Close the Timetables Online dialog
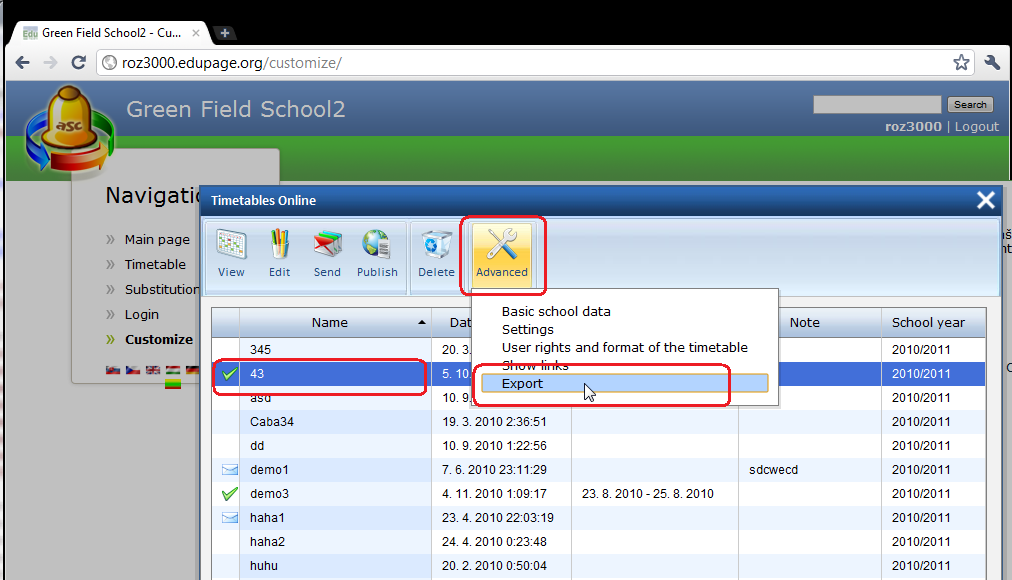This screenshot has height=580, width=1012. pyautogui.click(x=986, y=200)
